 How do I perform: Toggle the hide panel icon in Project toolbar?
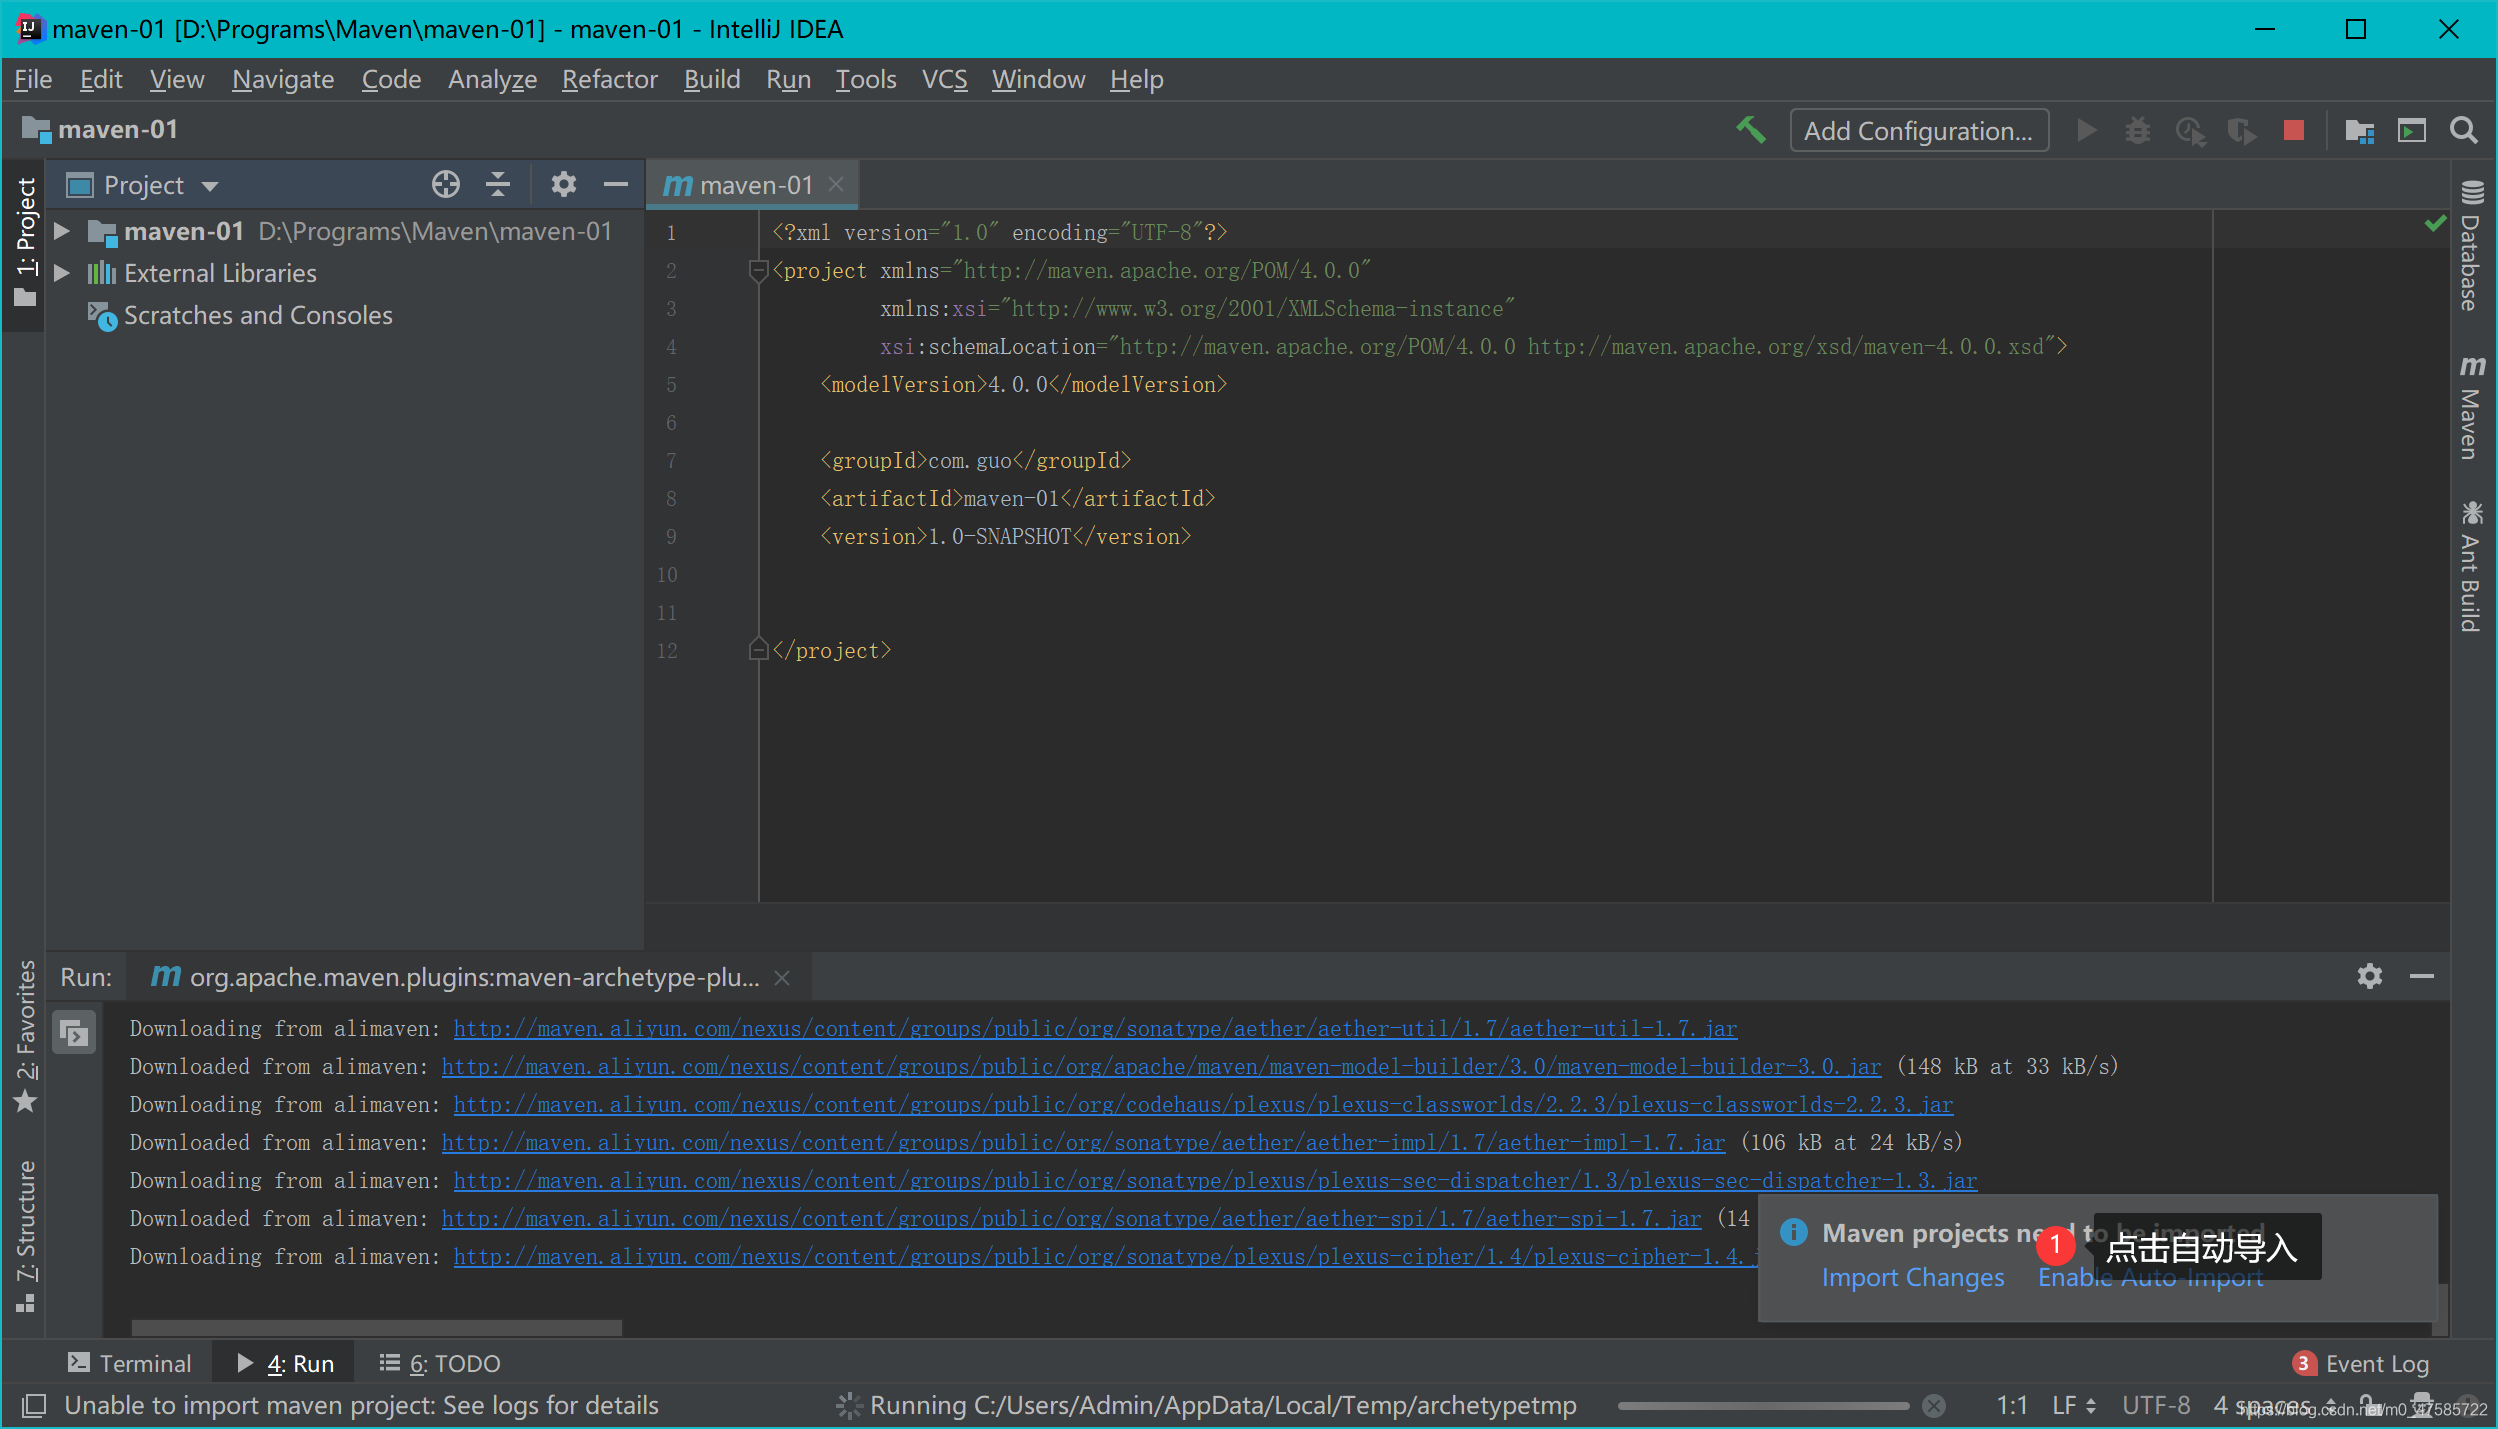[618, 185]
